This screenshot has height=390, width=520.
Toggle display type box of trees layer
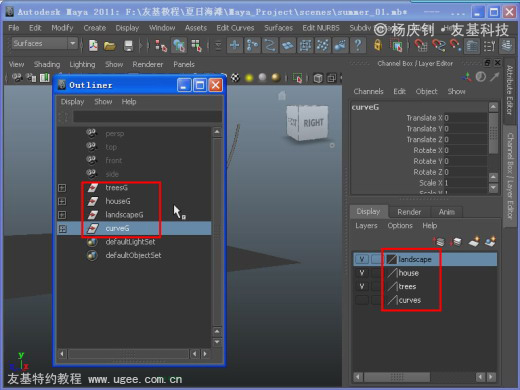click(x=376, y=287)
